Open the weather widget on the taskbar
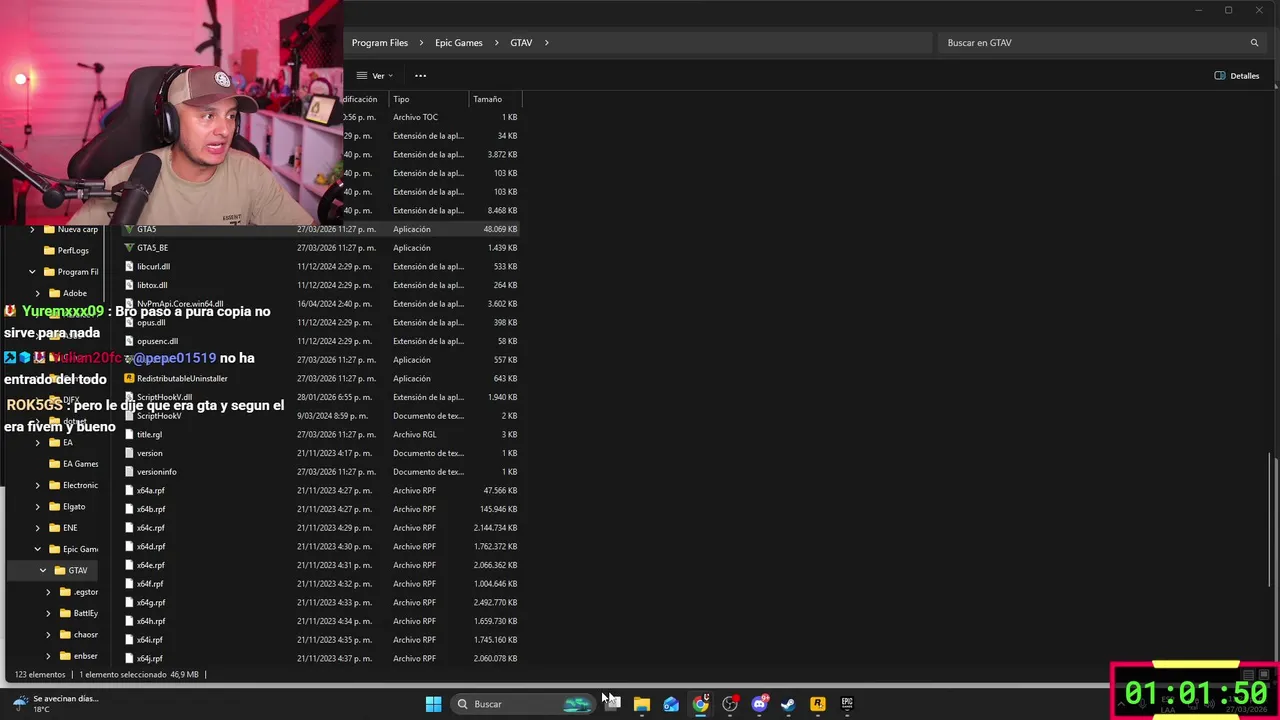Image resolution: width=1280 pixels, height=720 pixels. pyautogui.click(x=55, y=704)
